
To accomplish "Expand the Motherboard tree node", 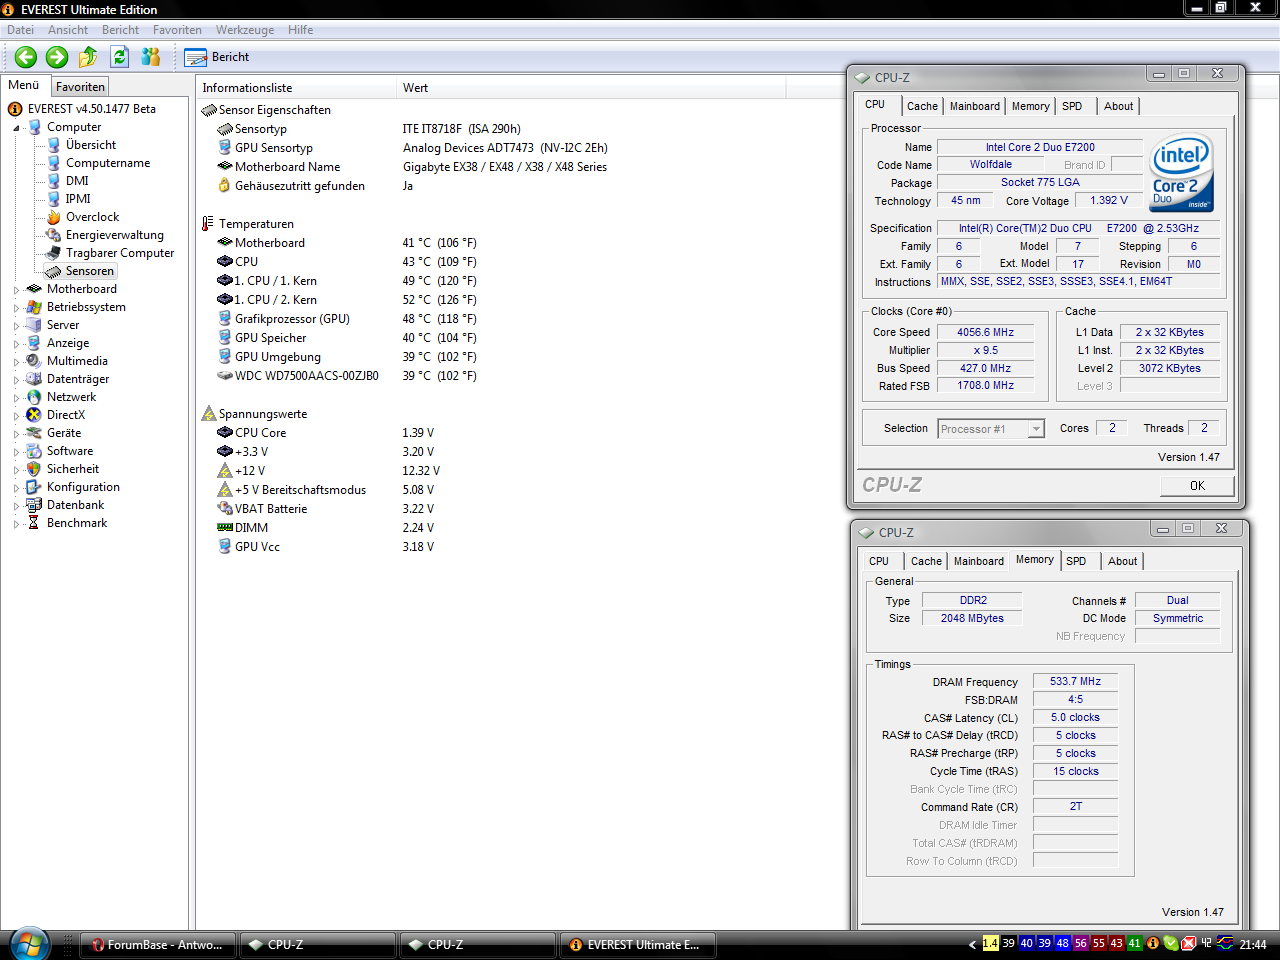I will pyautogui.click(x=16, y=290).
